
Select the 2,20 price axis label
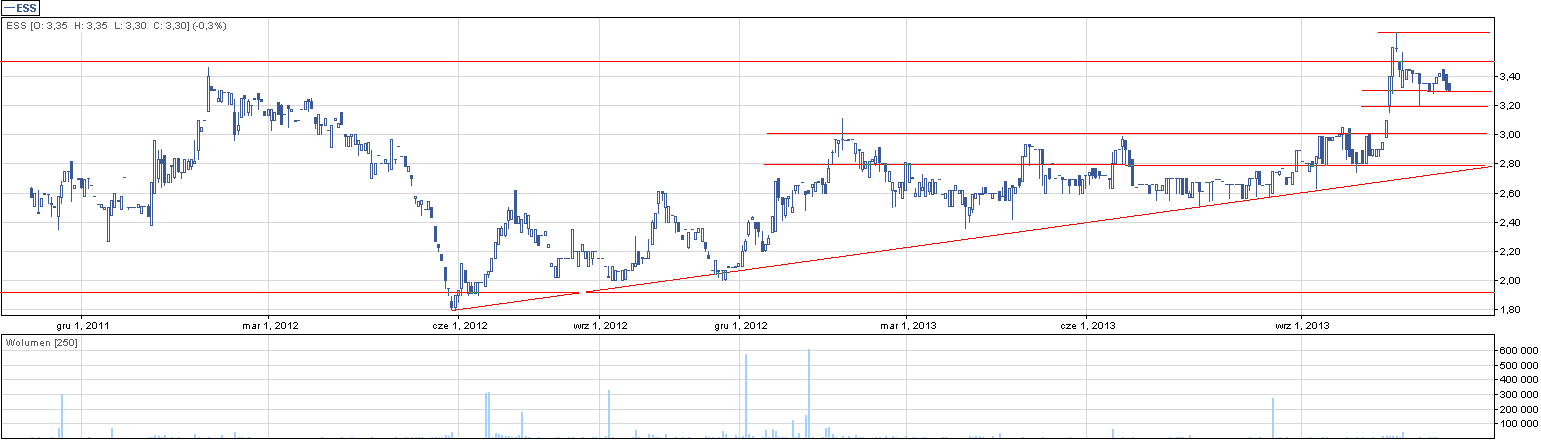1508,251
